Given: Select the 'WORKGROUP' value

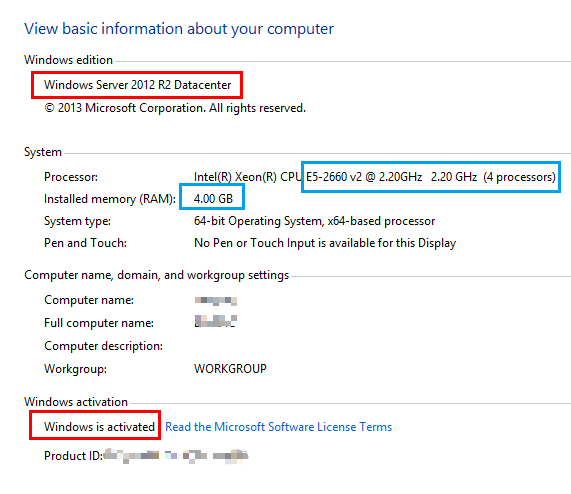Looking at the screenshot, I should (230, 369).
